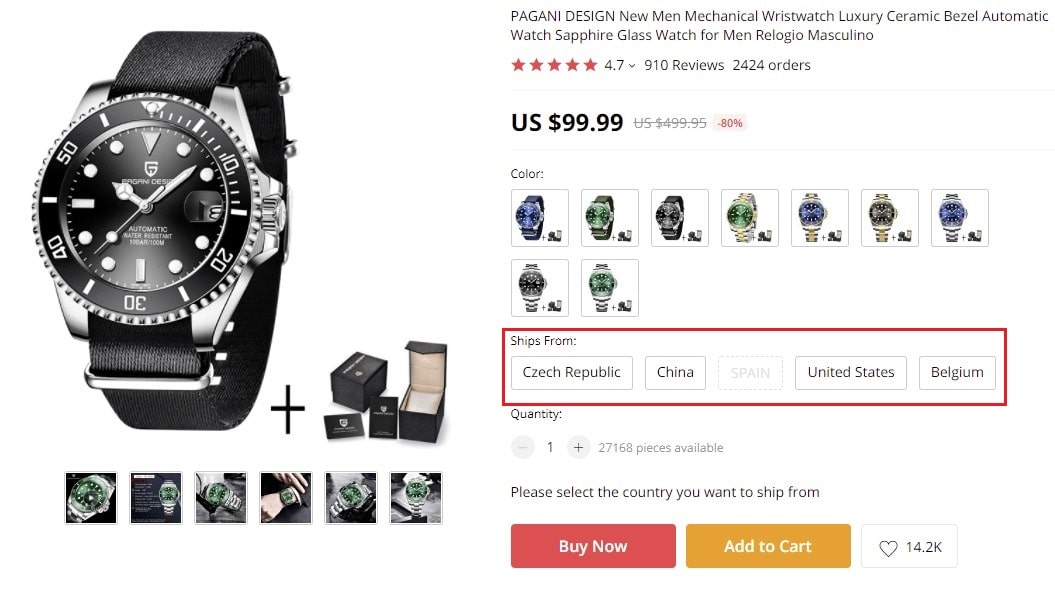Screen dimensions: 1055x595
Task: Open the rating dropdown arrow next to 4.7
Action: tap(632, 66)
